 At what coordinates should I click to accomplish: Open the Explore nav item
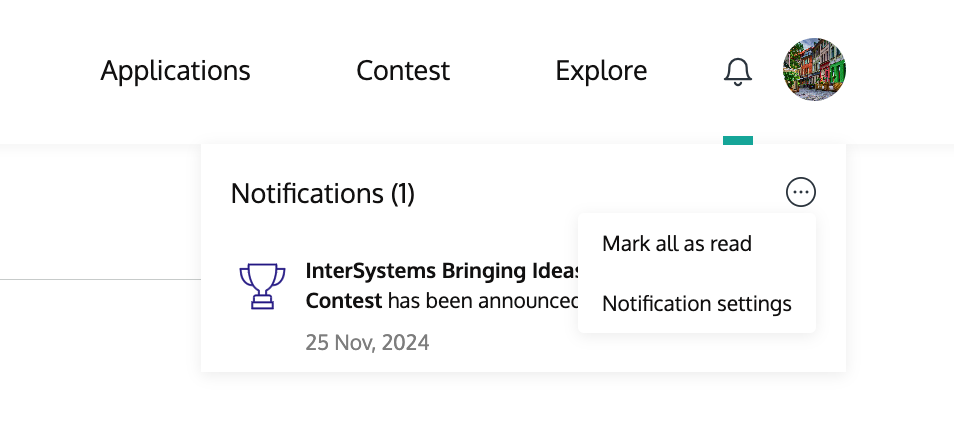coord(601,72)
